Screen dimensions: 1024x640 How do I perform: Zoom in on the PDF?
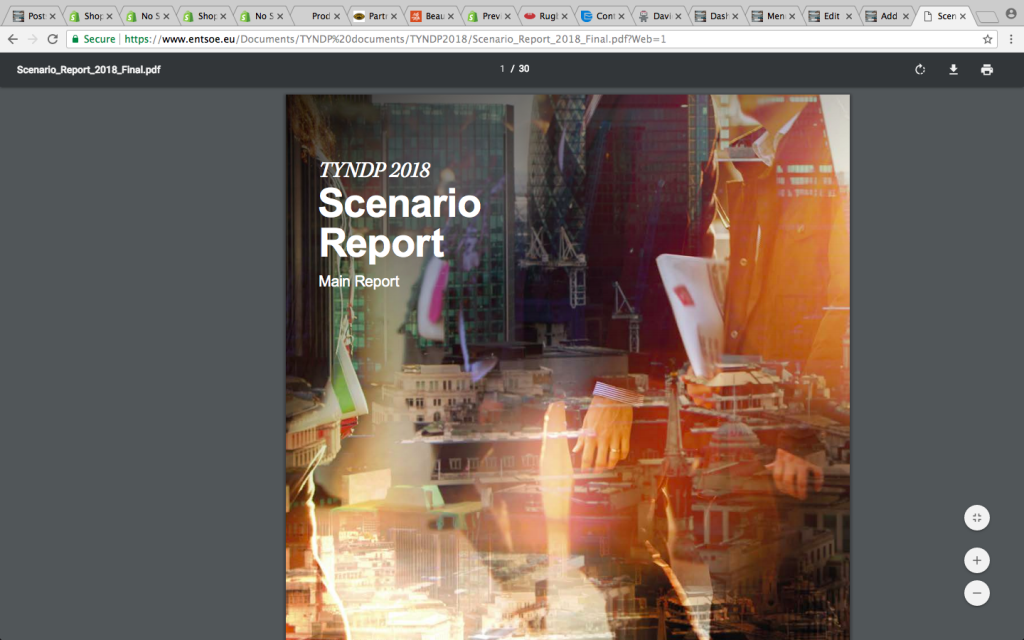pos(977,560)
